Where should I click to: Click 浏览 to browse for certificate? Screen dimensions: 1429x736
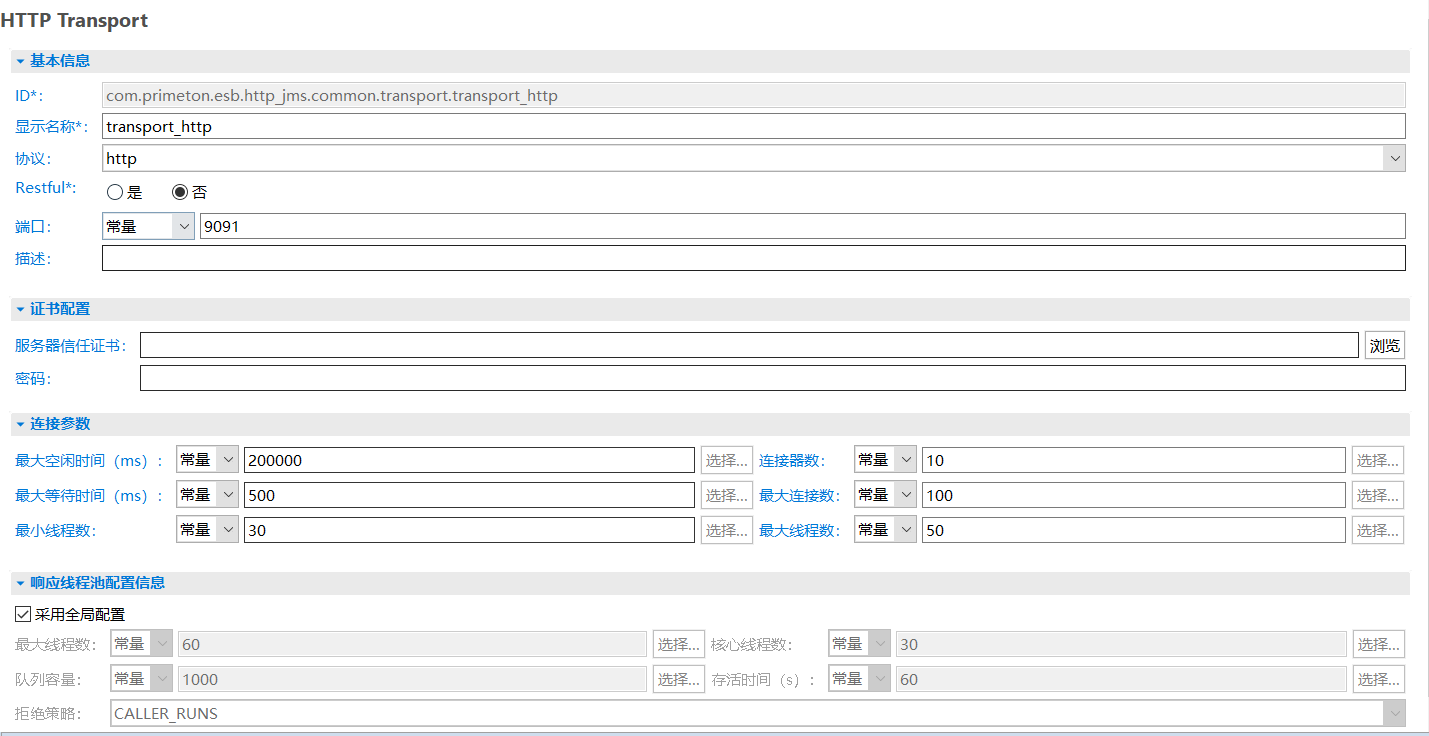coord(1385,346)
